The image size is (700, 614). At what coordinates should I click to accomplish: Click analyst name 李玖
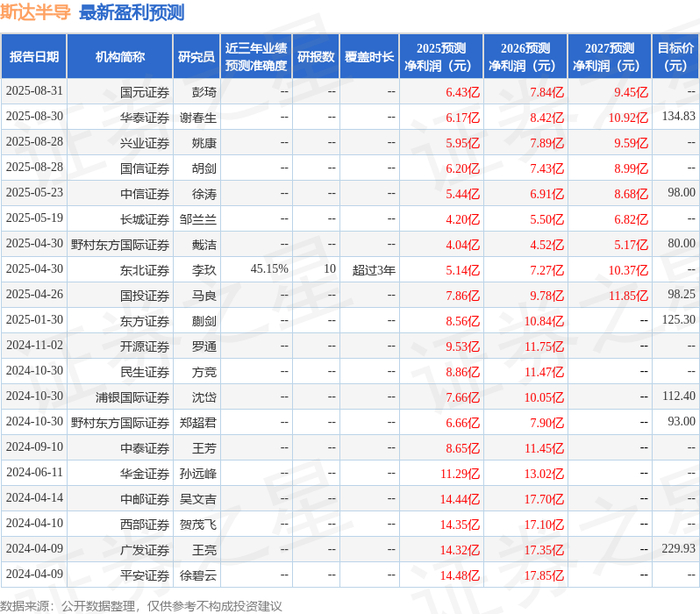pos(204,271)
